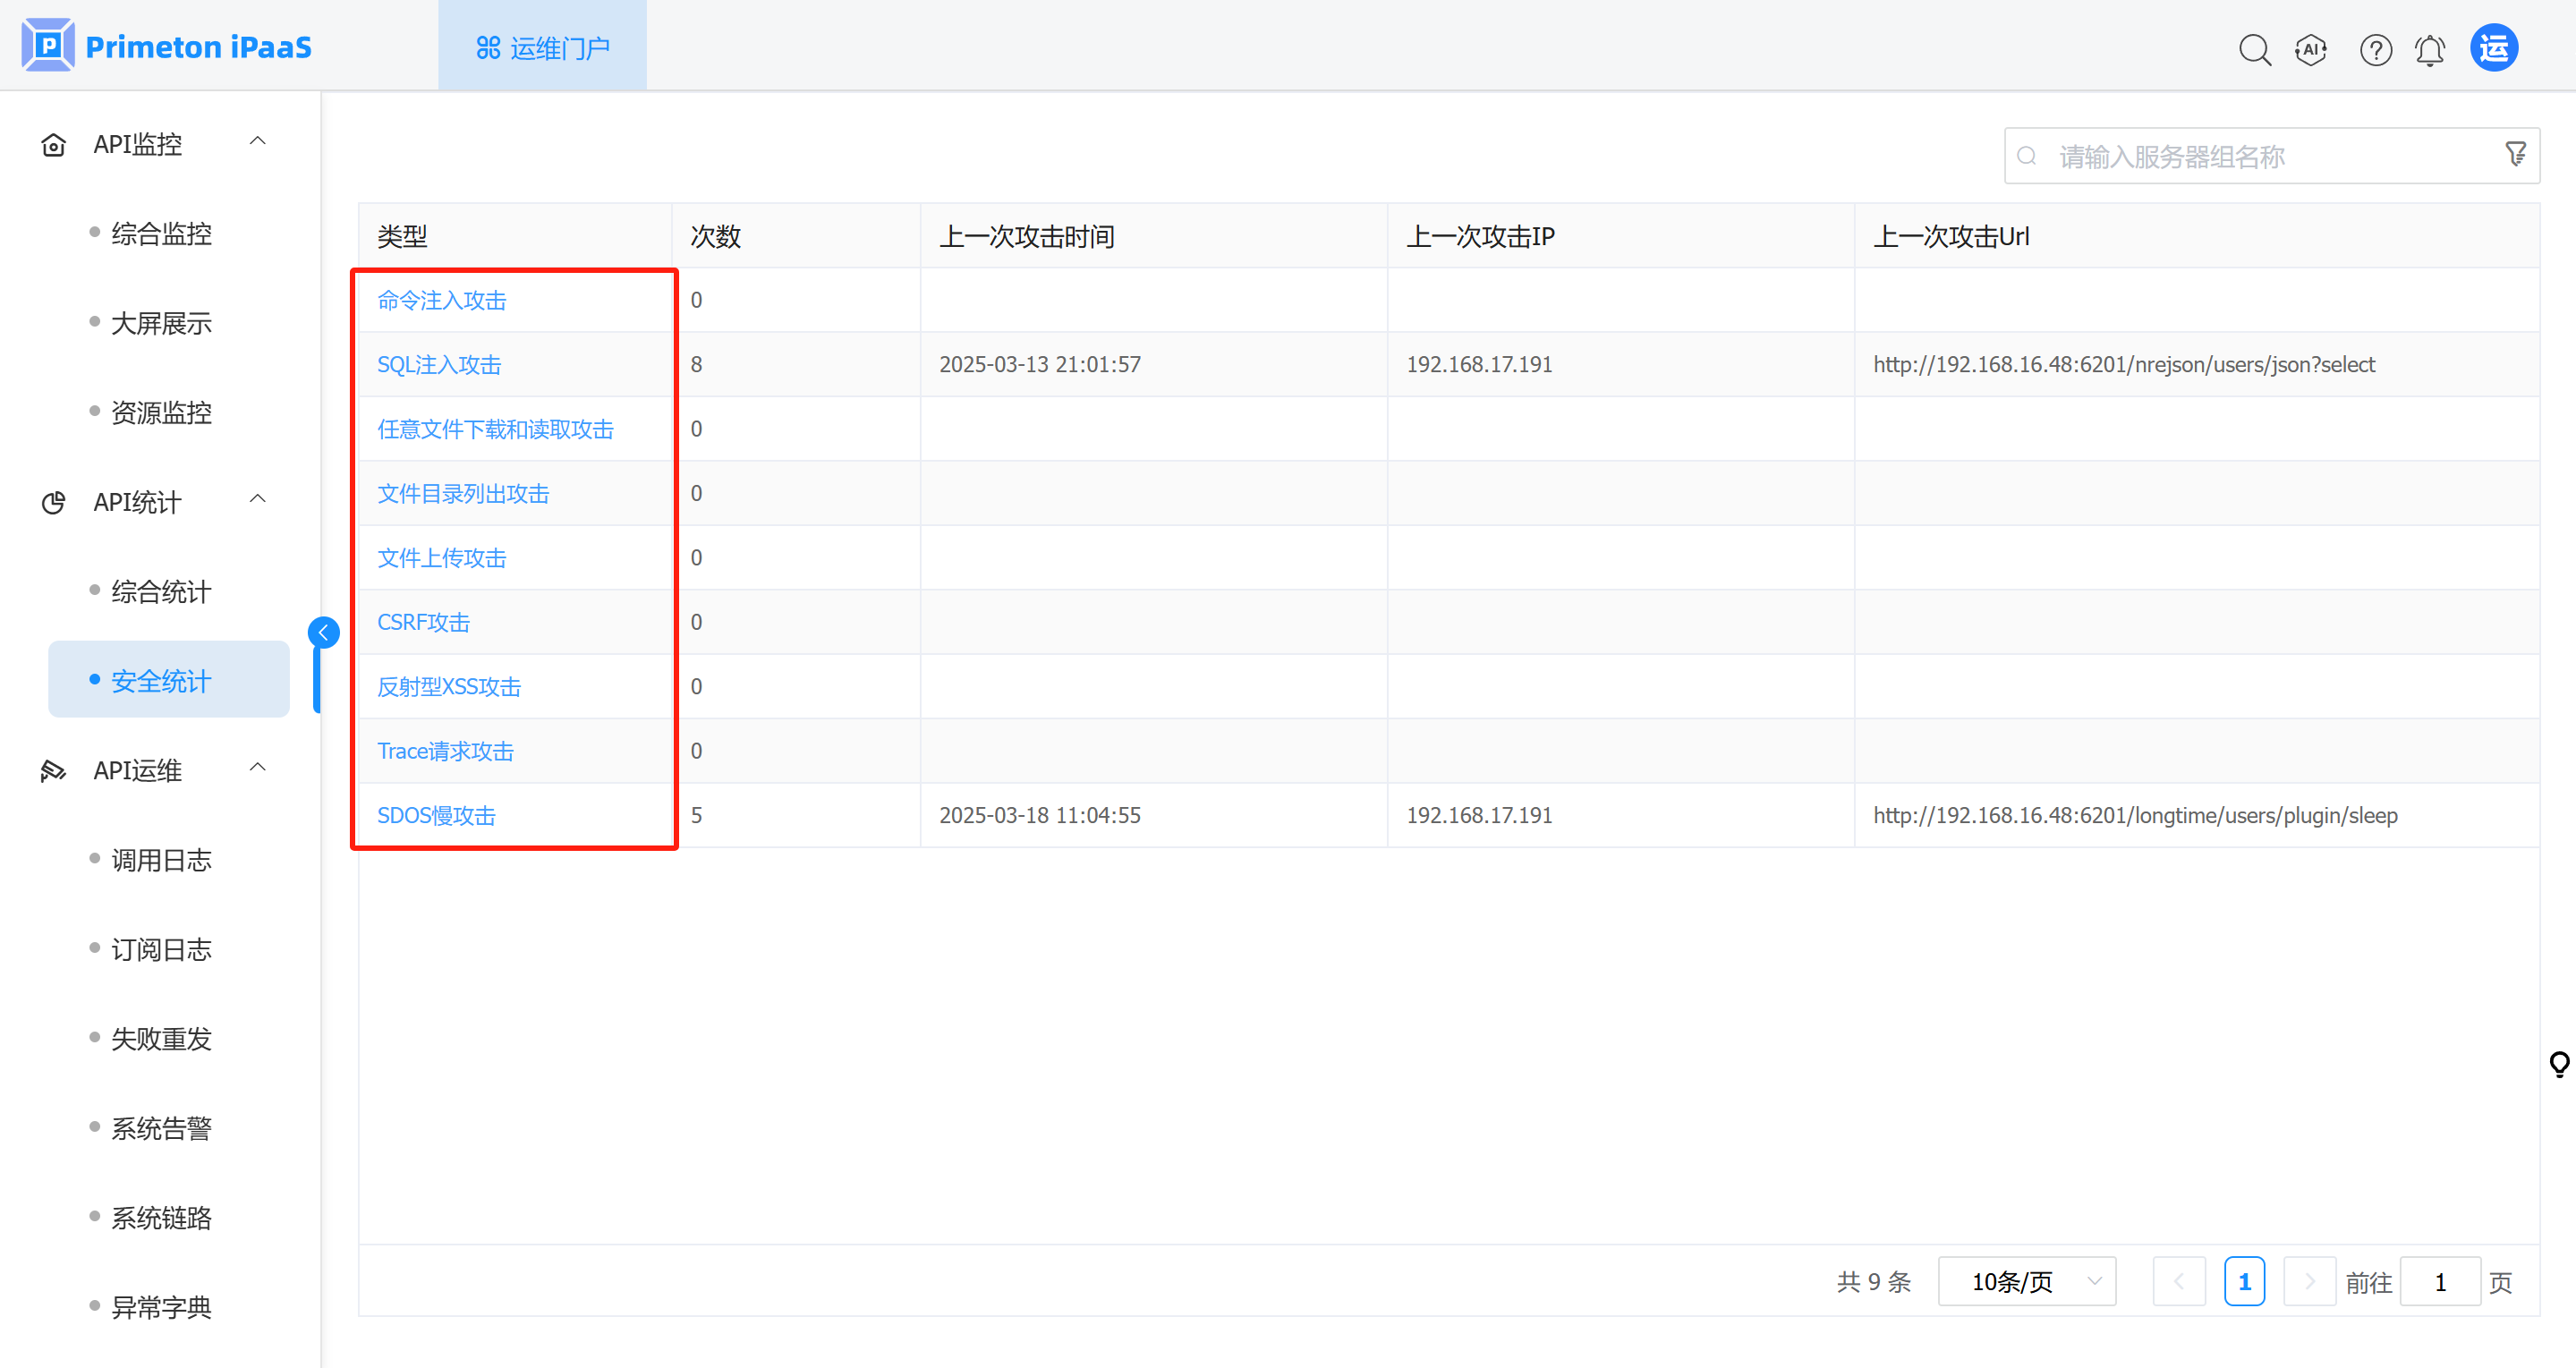Click the filter funnel icon in search box
This screenshot has height=1368, width=2576.
click(2516, 155)
